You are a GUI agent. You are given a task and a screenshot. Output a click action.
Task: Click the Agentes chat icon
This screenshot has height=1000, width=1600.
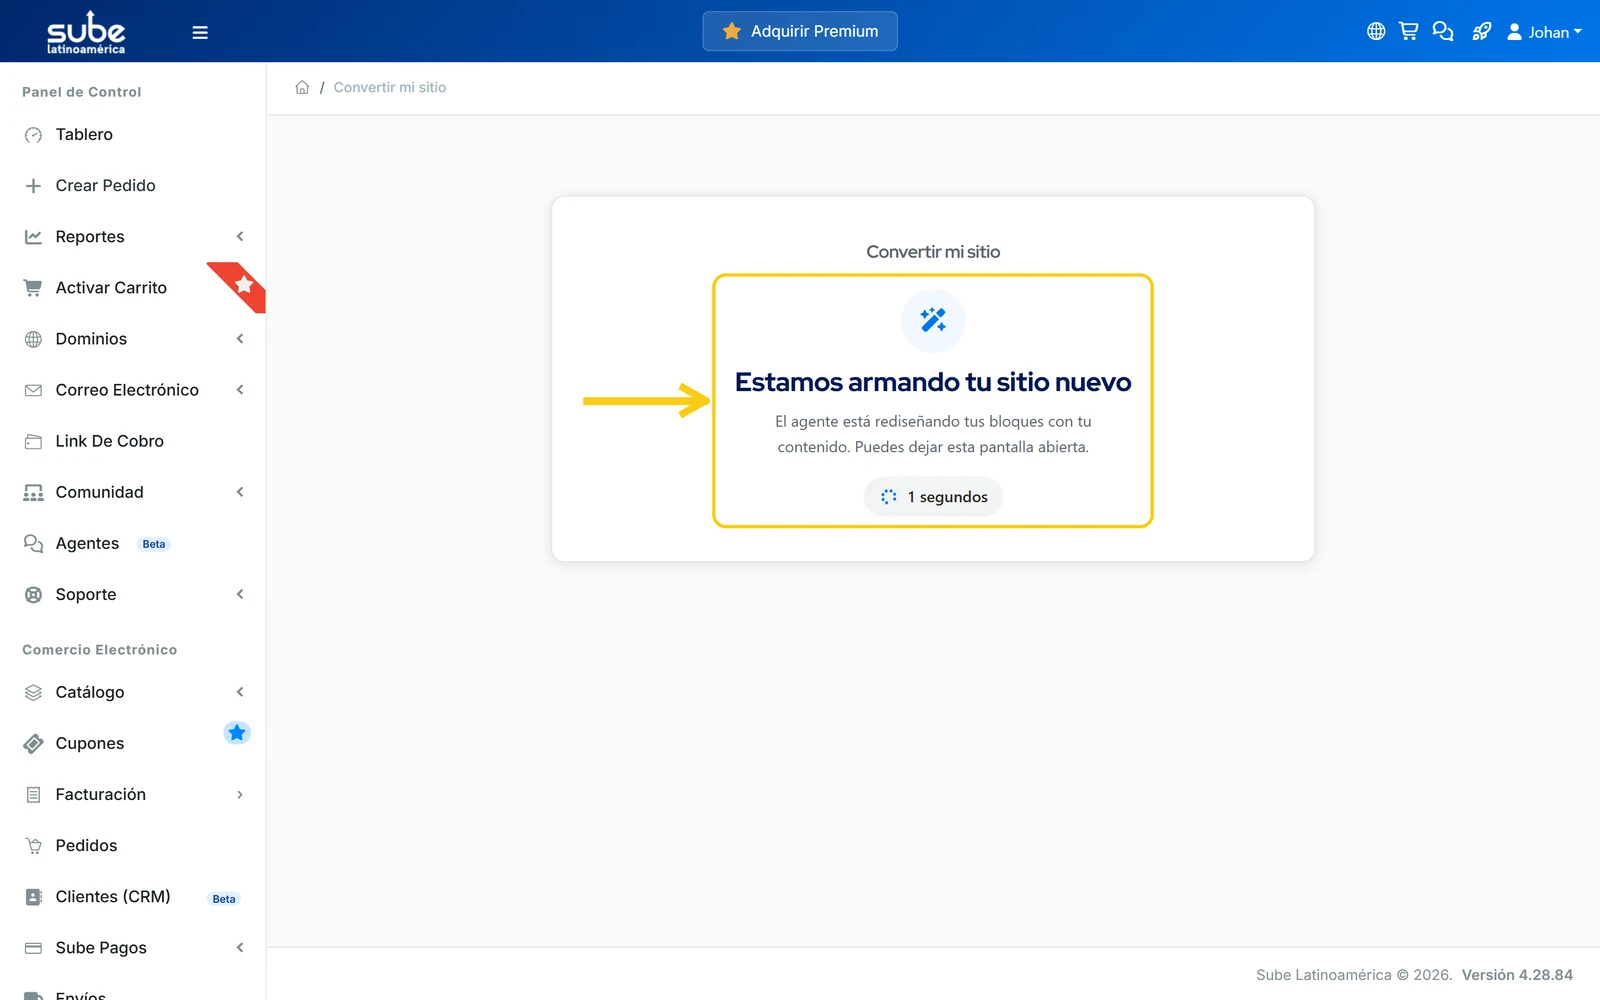[x=33, y=544]
